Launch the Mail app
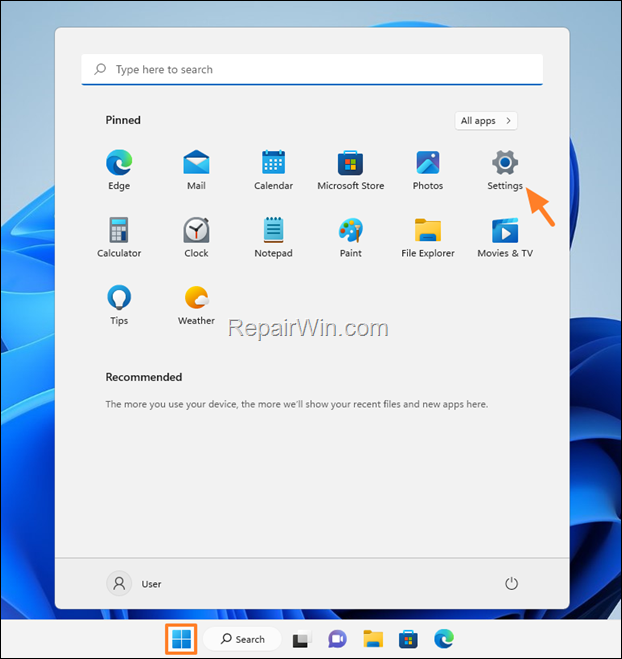Screen dimensions: 622x659 point(196,169)
